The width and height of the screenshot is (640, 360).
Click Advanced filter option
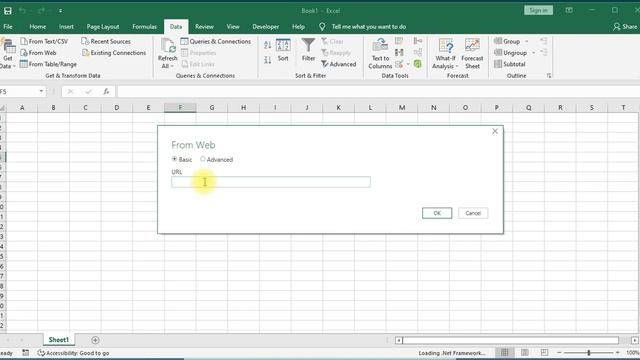coord(338,64)
